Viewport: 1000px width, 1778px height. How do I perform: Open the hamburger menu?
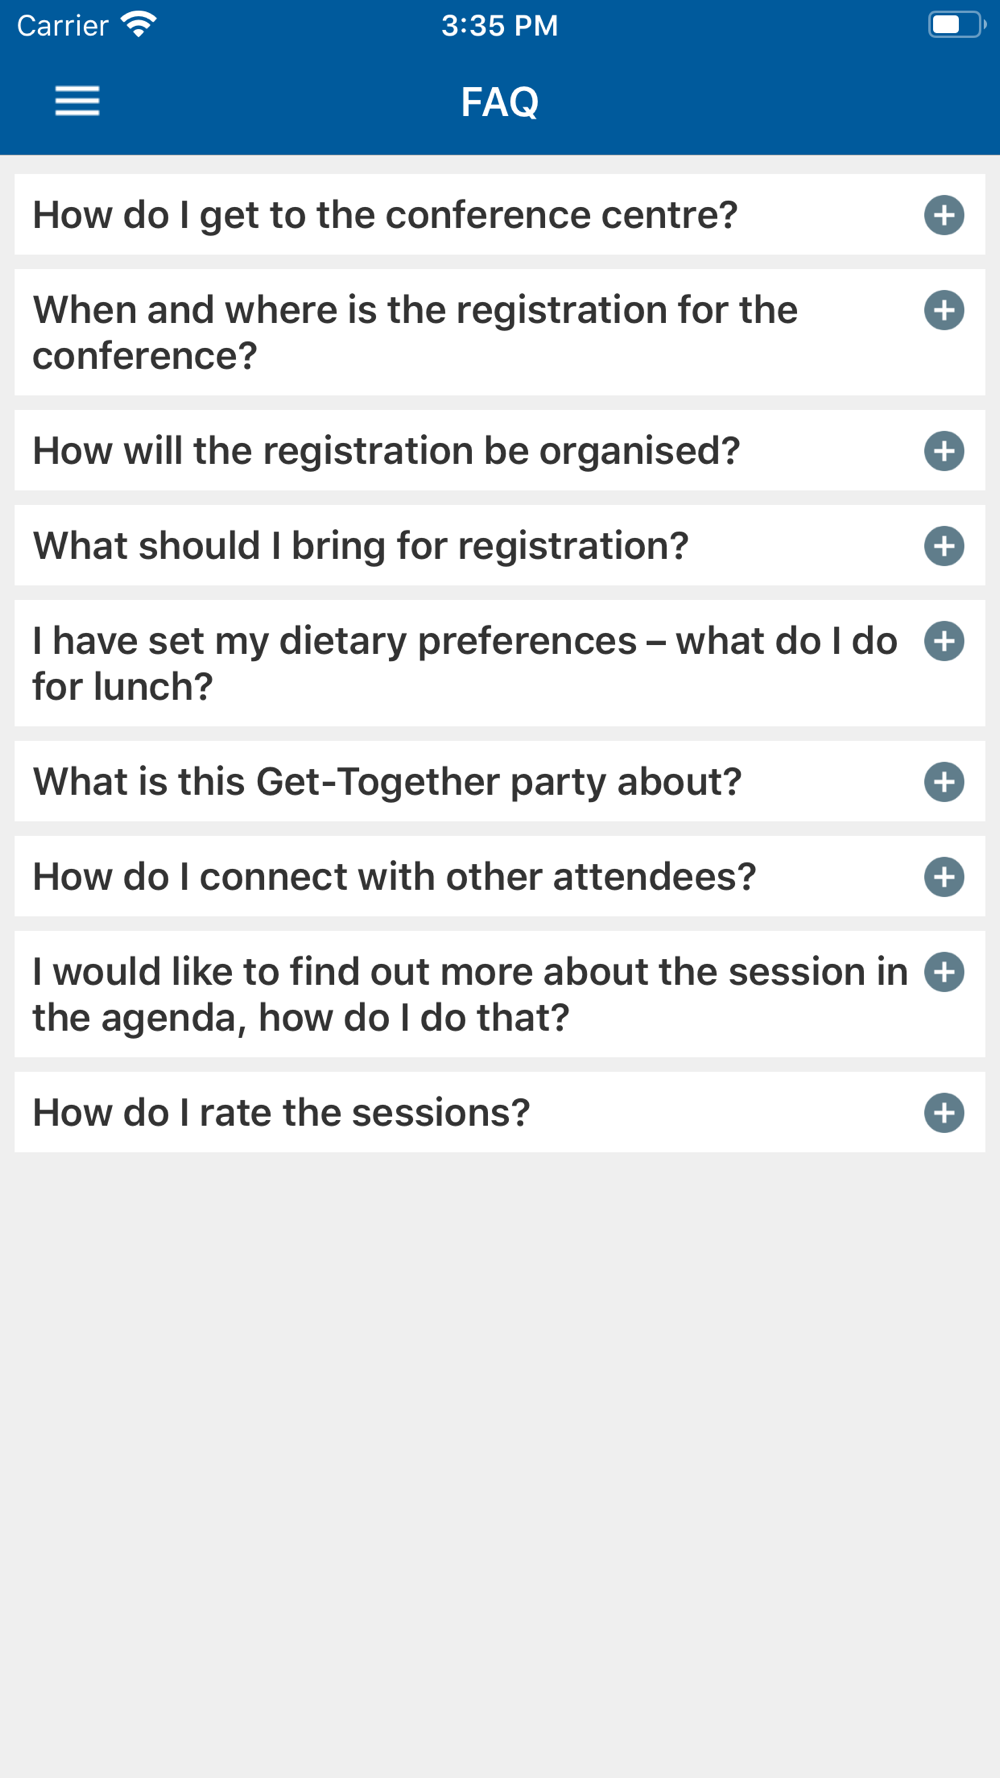[x=77, y=101]
